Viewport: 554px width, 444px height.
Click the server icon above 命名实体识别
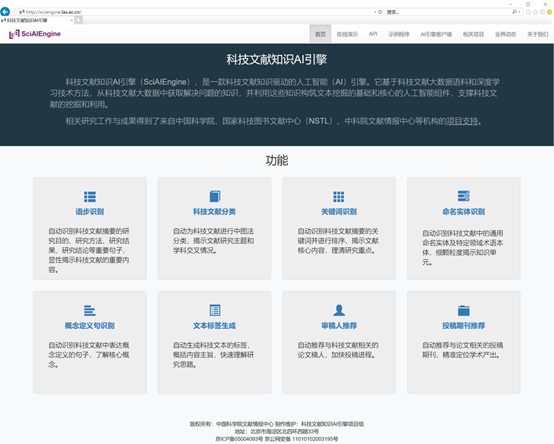point(464,196)
